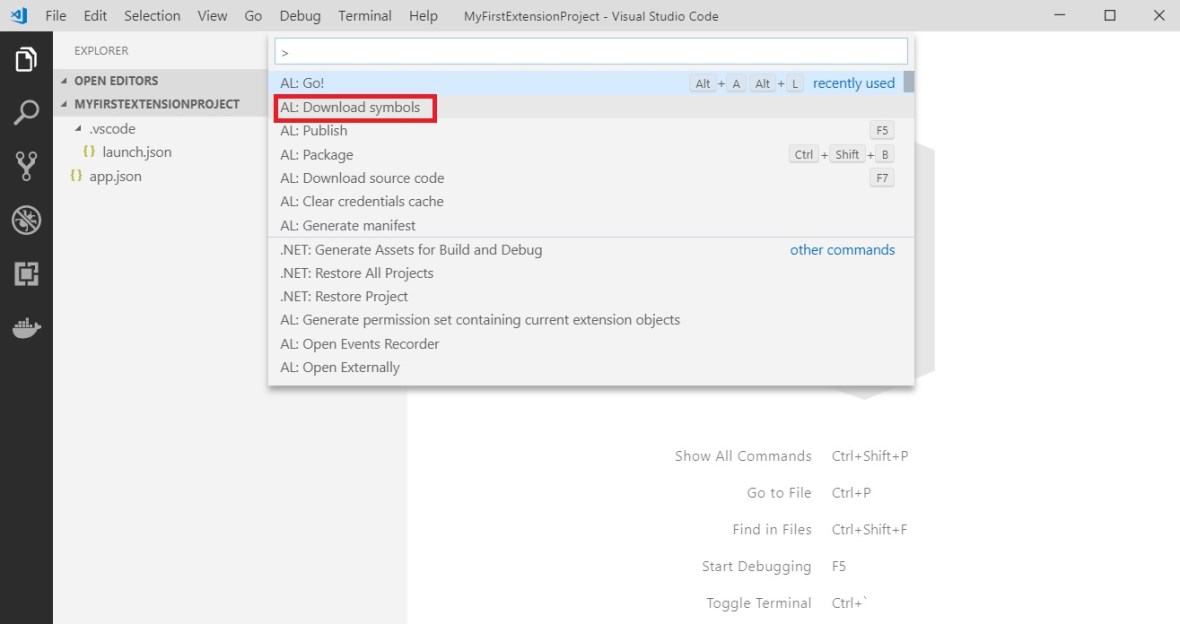
Task: Click the launch.json file icon
Action: [x=90, y=152]
